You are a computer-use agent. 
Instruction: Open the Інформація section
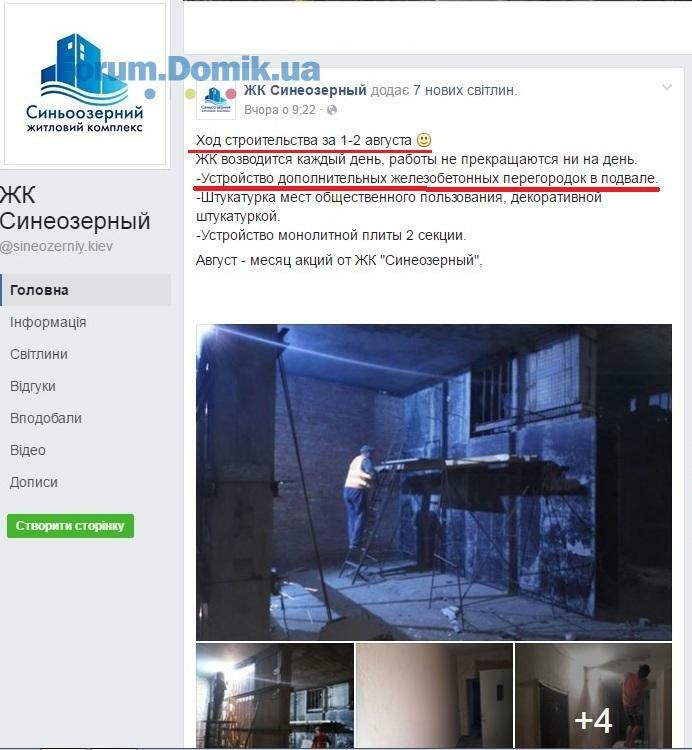coord(48,322)
